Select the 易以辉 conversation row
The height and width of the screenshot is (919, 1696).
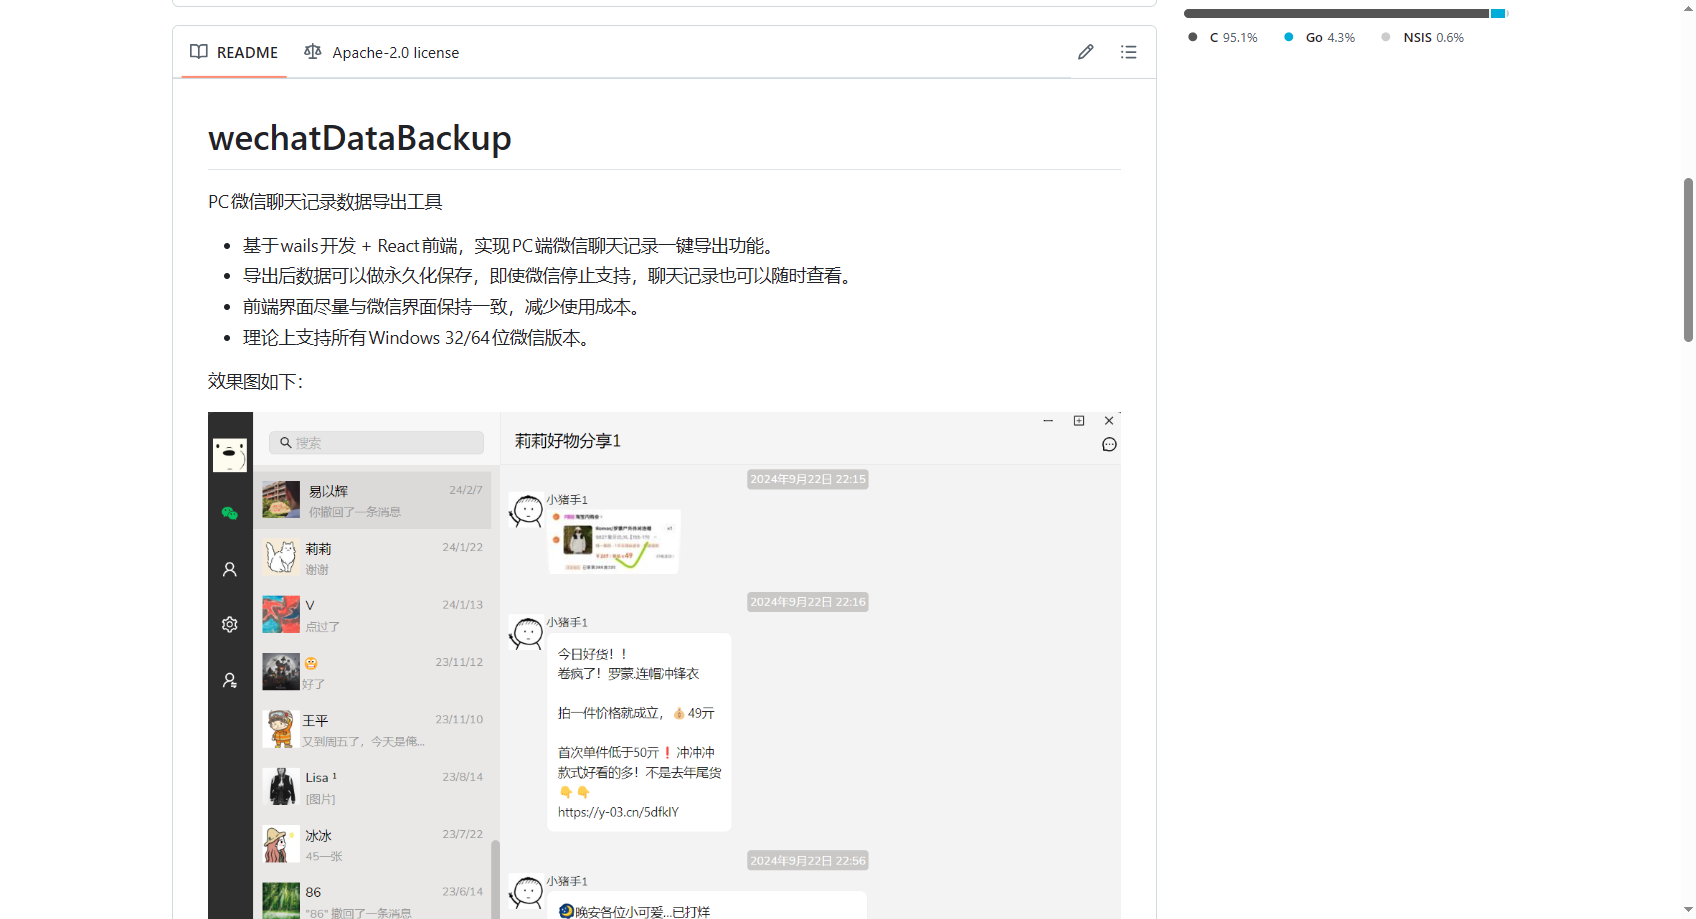click(x=372, y=500)
